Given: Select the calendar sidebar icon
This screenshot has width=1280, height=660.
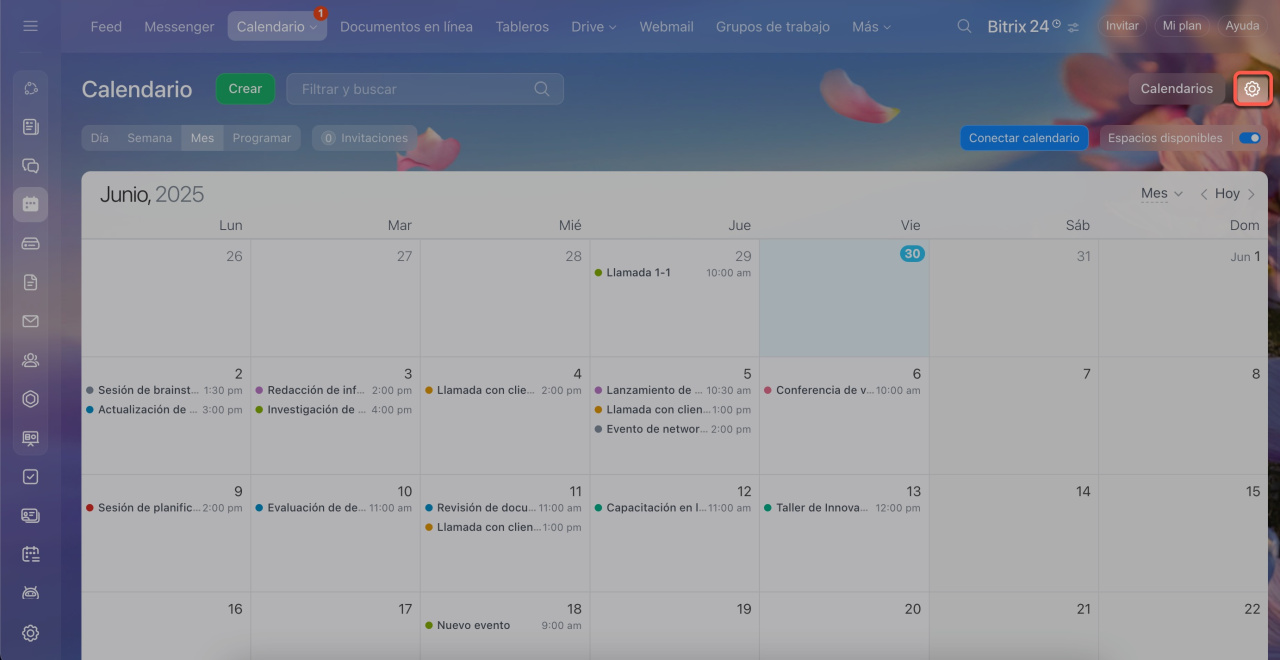Looking at the screenshot, I should click(30, 204).
